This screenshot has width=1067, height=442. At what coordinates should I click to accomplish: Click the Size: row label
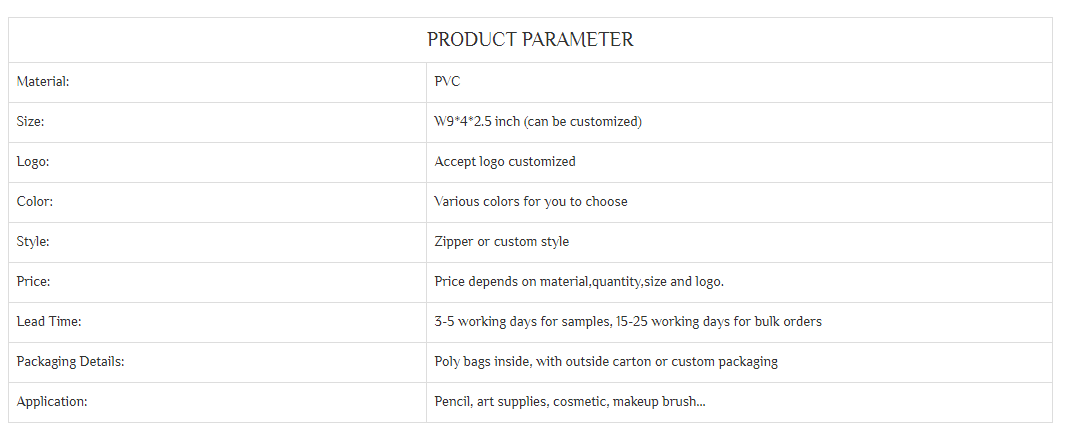[x=31, y=122]
